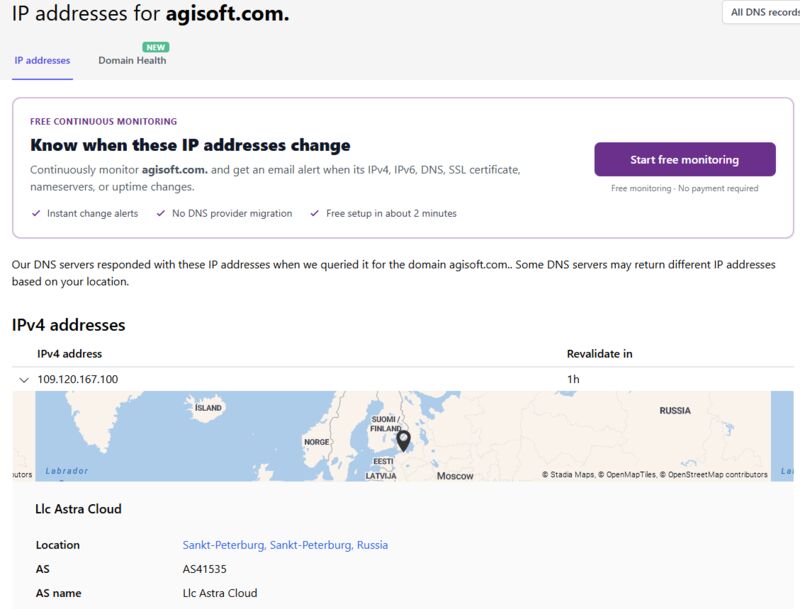Click the Start free monitoring button
800x609 pixels.
pyautogui.click(x=685, y=160)
